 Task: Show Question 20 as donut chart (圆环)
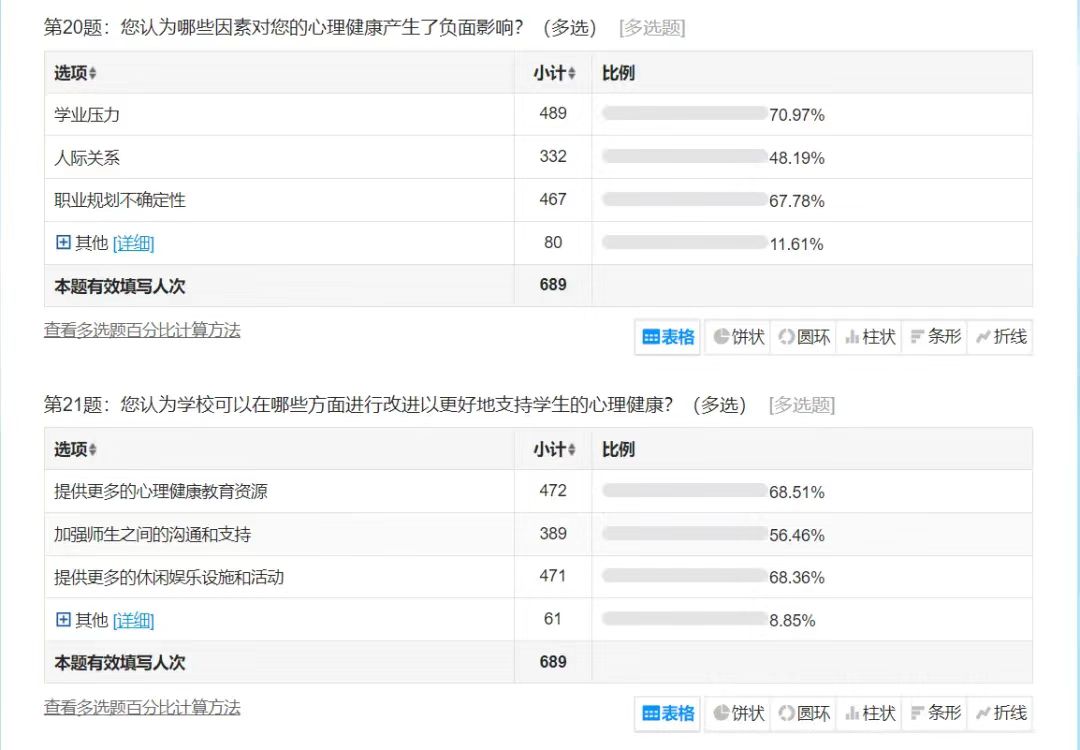tap(804, 337)
